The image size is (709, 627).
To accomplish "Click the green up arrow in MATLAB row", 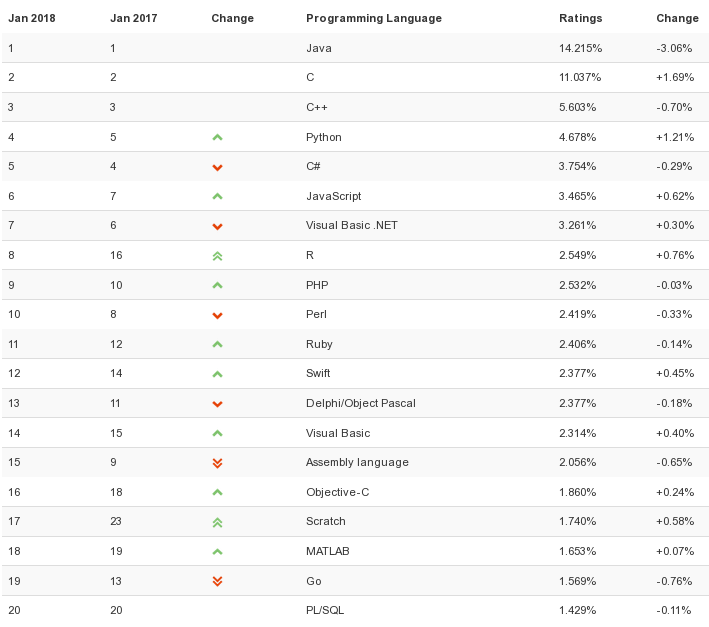I will point(217,551).
